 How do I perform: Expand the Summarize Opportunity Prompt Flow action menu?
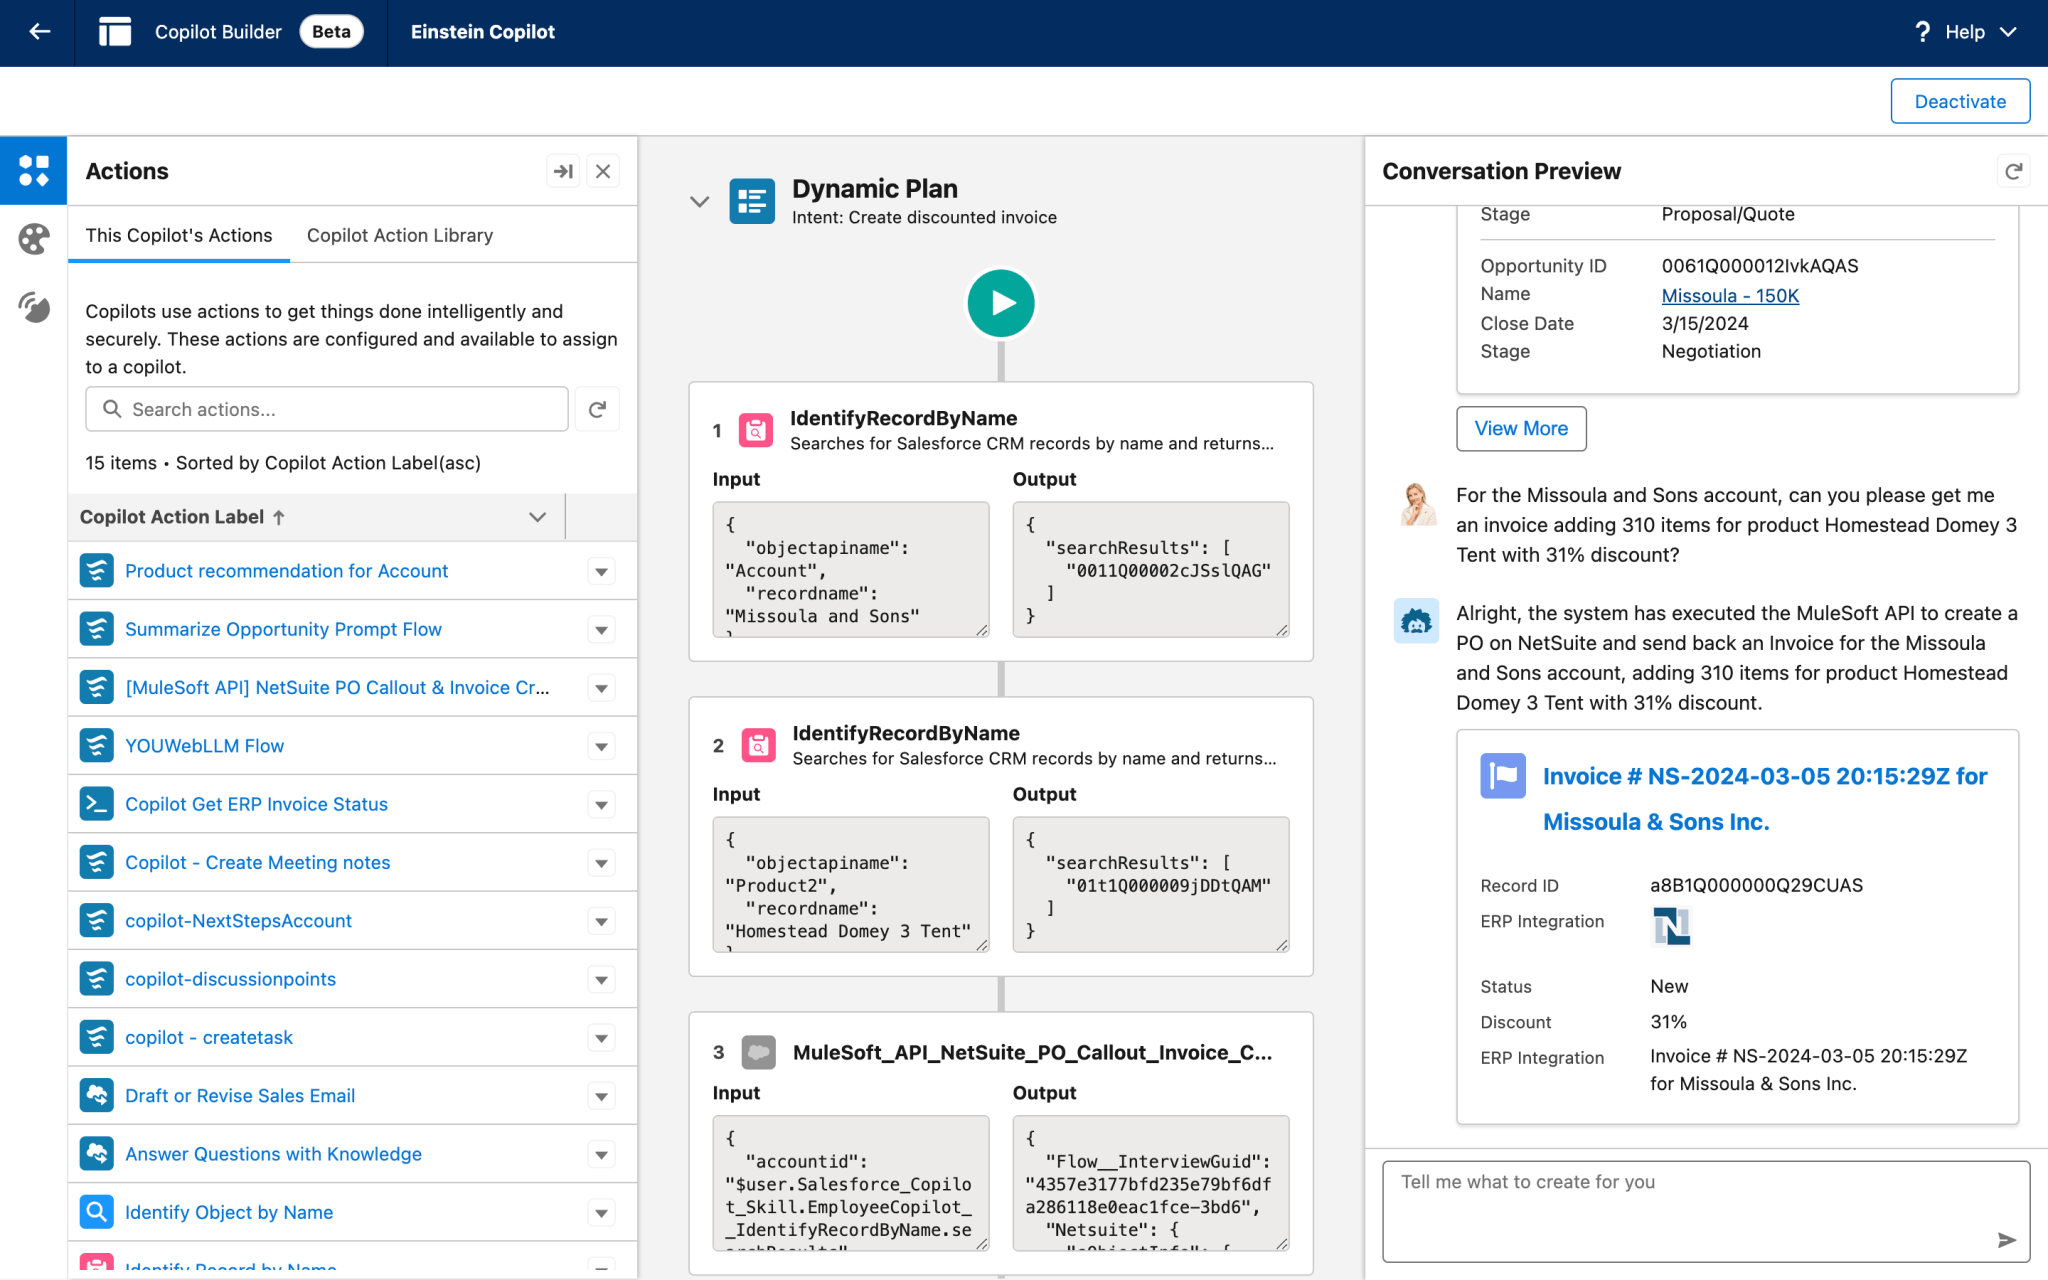[601, 629]
